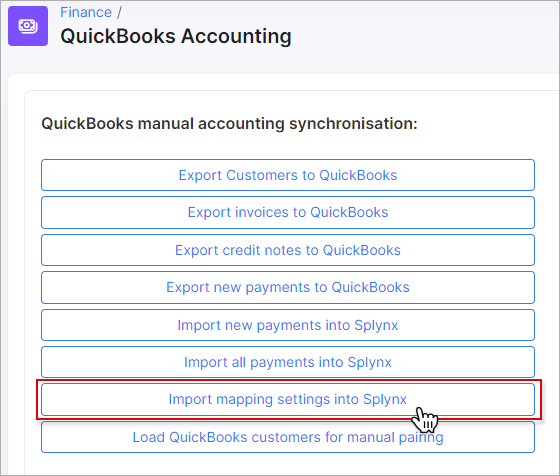Import new payments into Splynx

288,325
